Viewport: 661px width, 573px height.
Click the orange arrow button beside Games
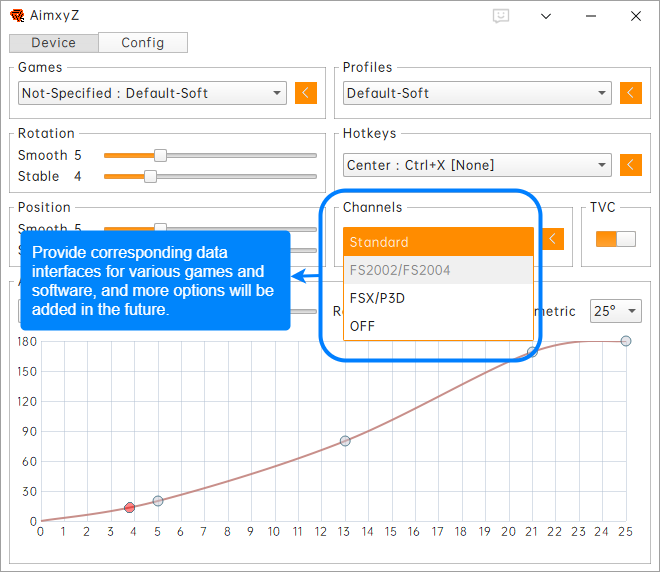[306, 93]
